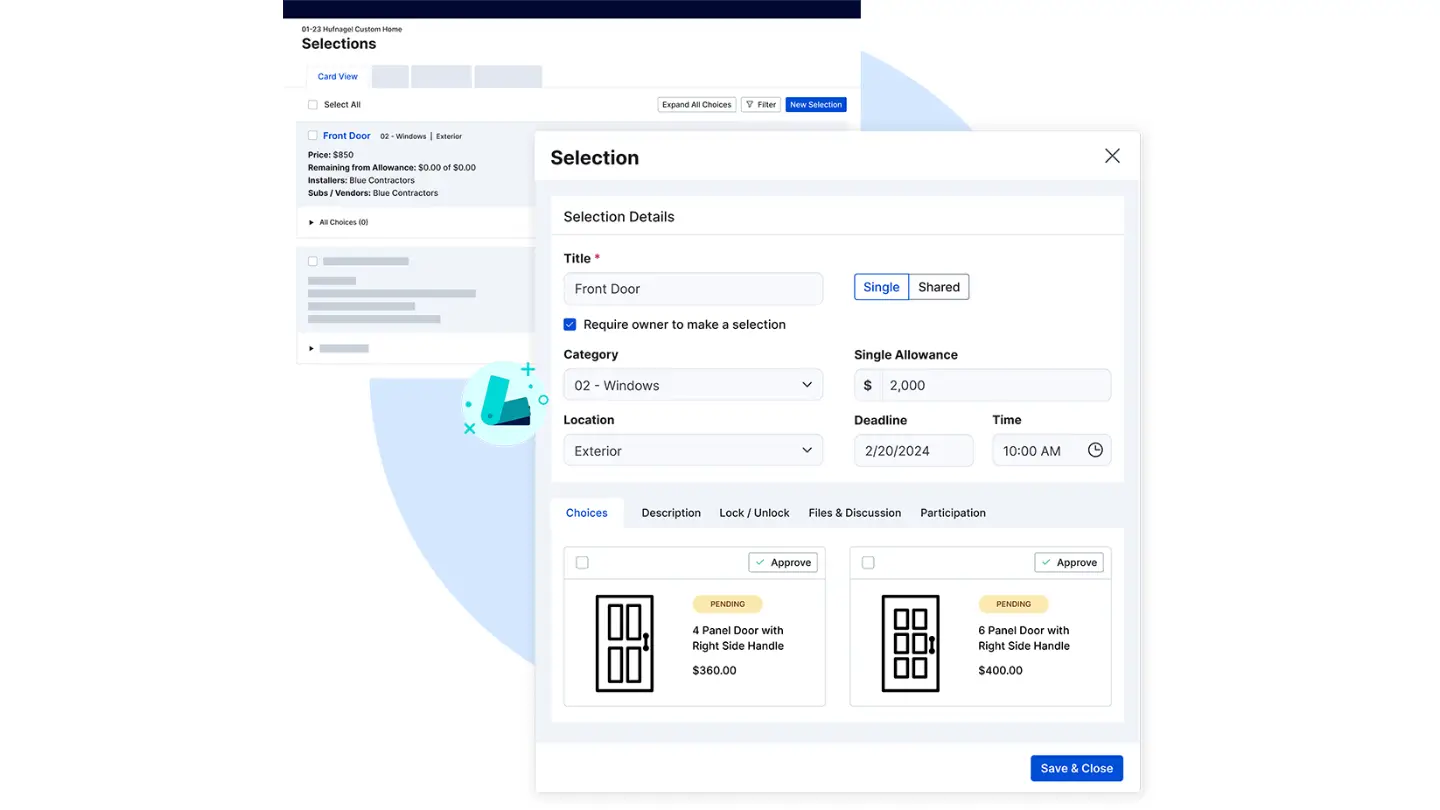Tick the Front Door card checkbox
Image resolution: width=1440 pixels, height=810 pixels.
(x=313, y=135)
